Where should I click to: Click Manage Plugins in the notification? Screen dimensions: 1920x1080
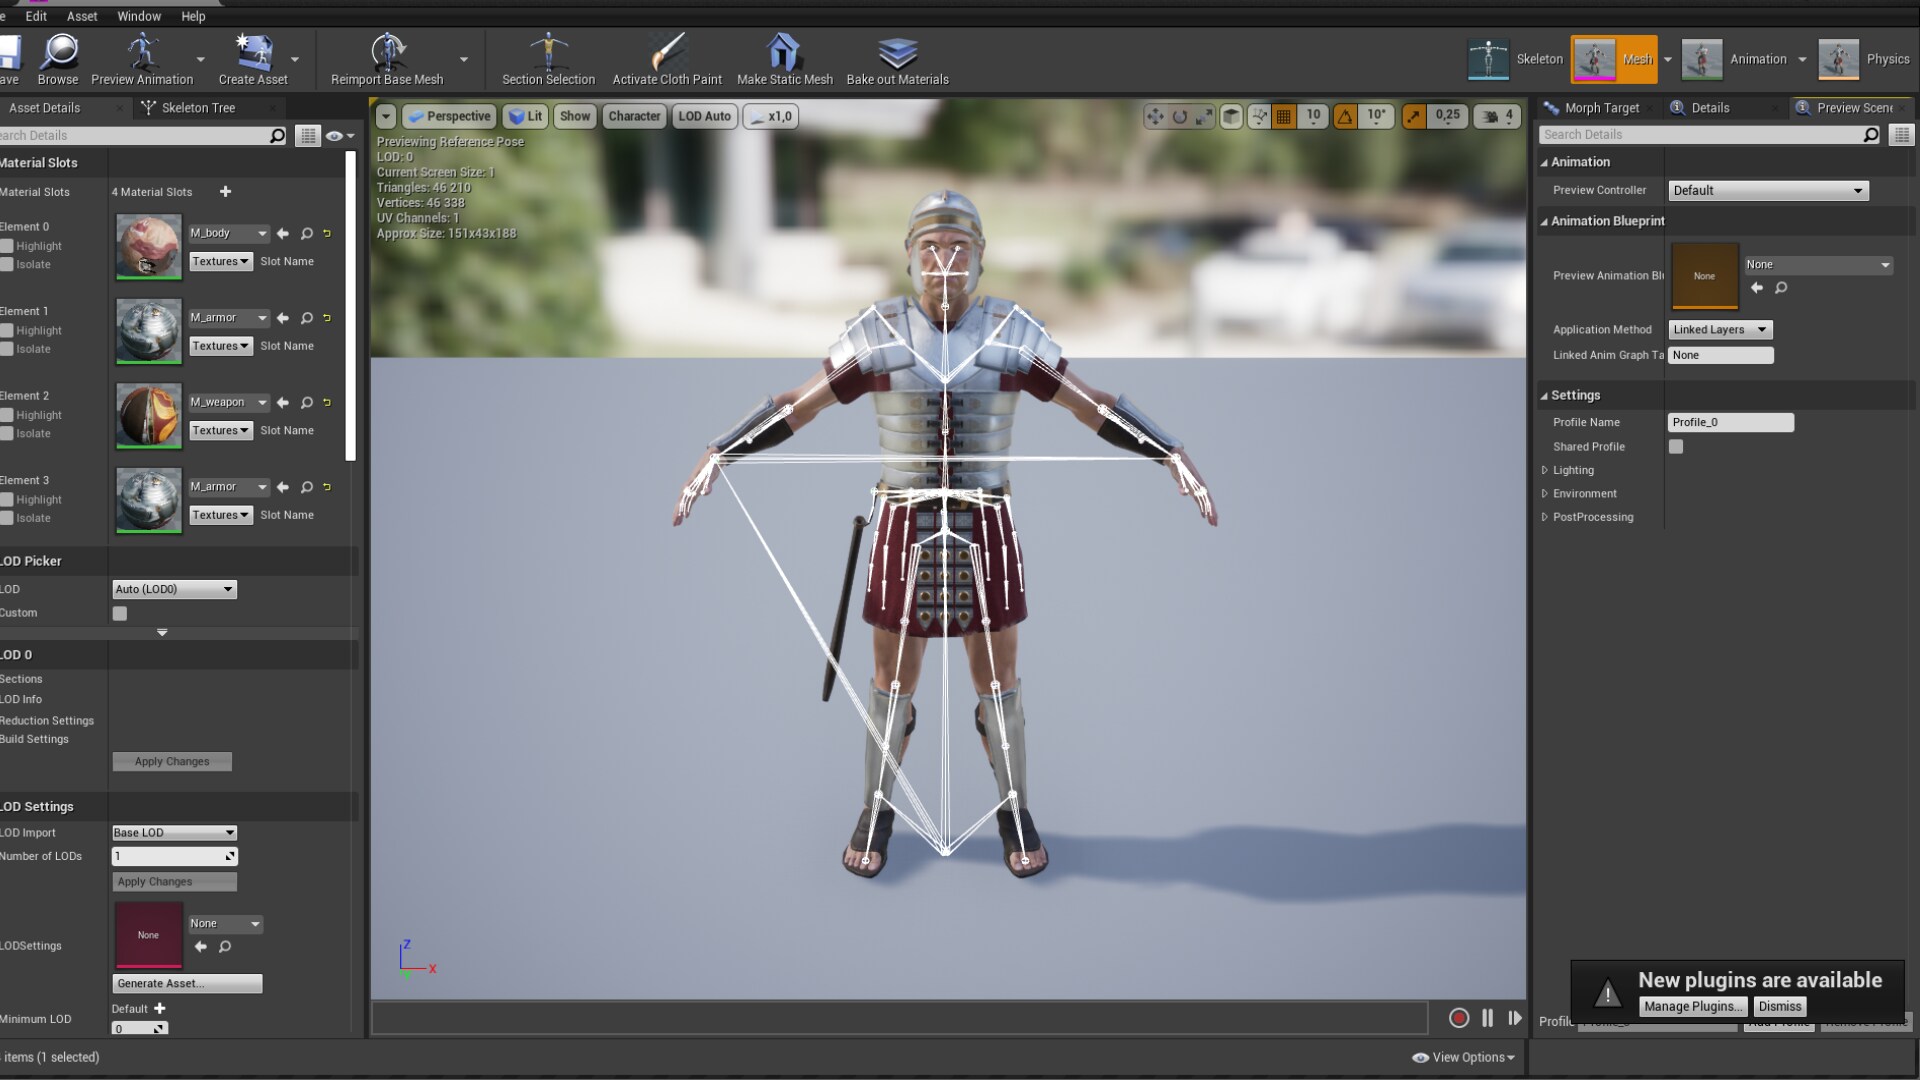click(1693, 1007)
